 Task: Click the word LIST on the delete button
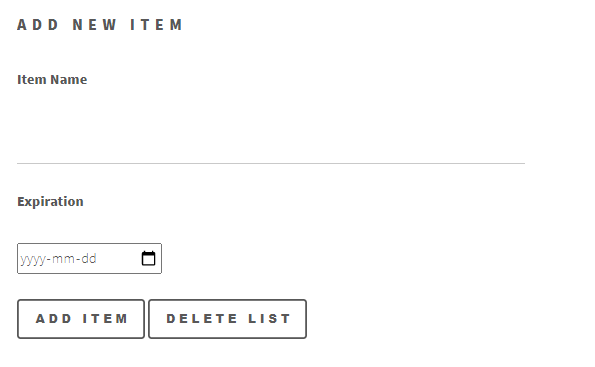pos(269,319)
